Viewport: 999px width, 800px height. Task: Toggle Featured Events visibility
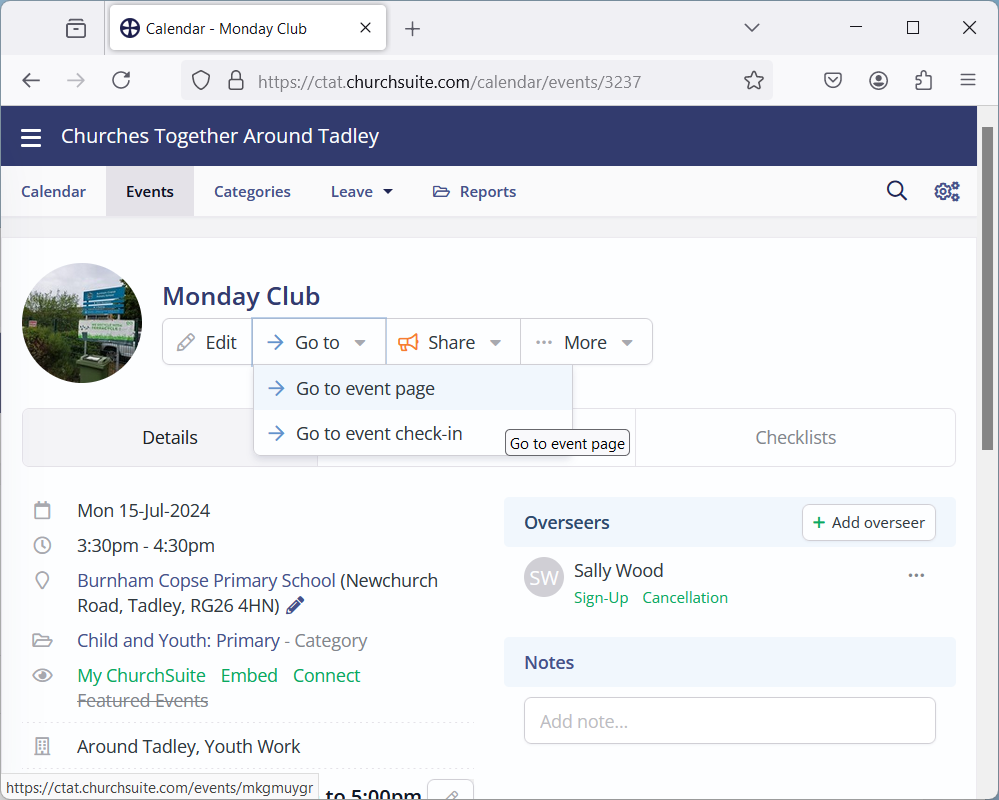point(143,701)
